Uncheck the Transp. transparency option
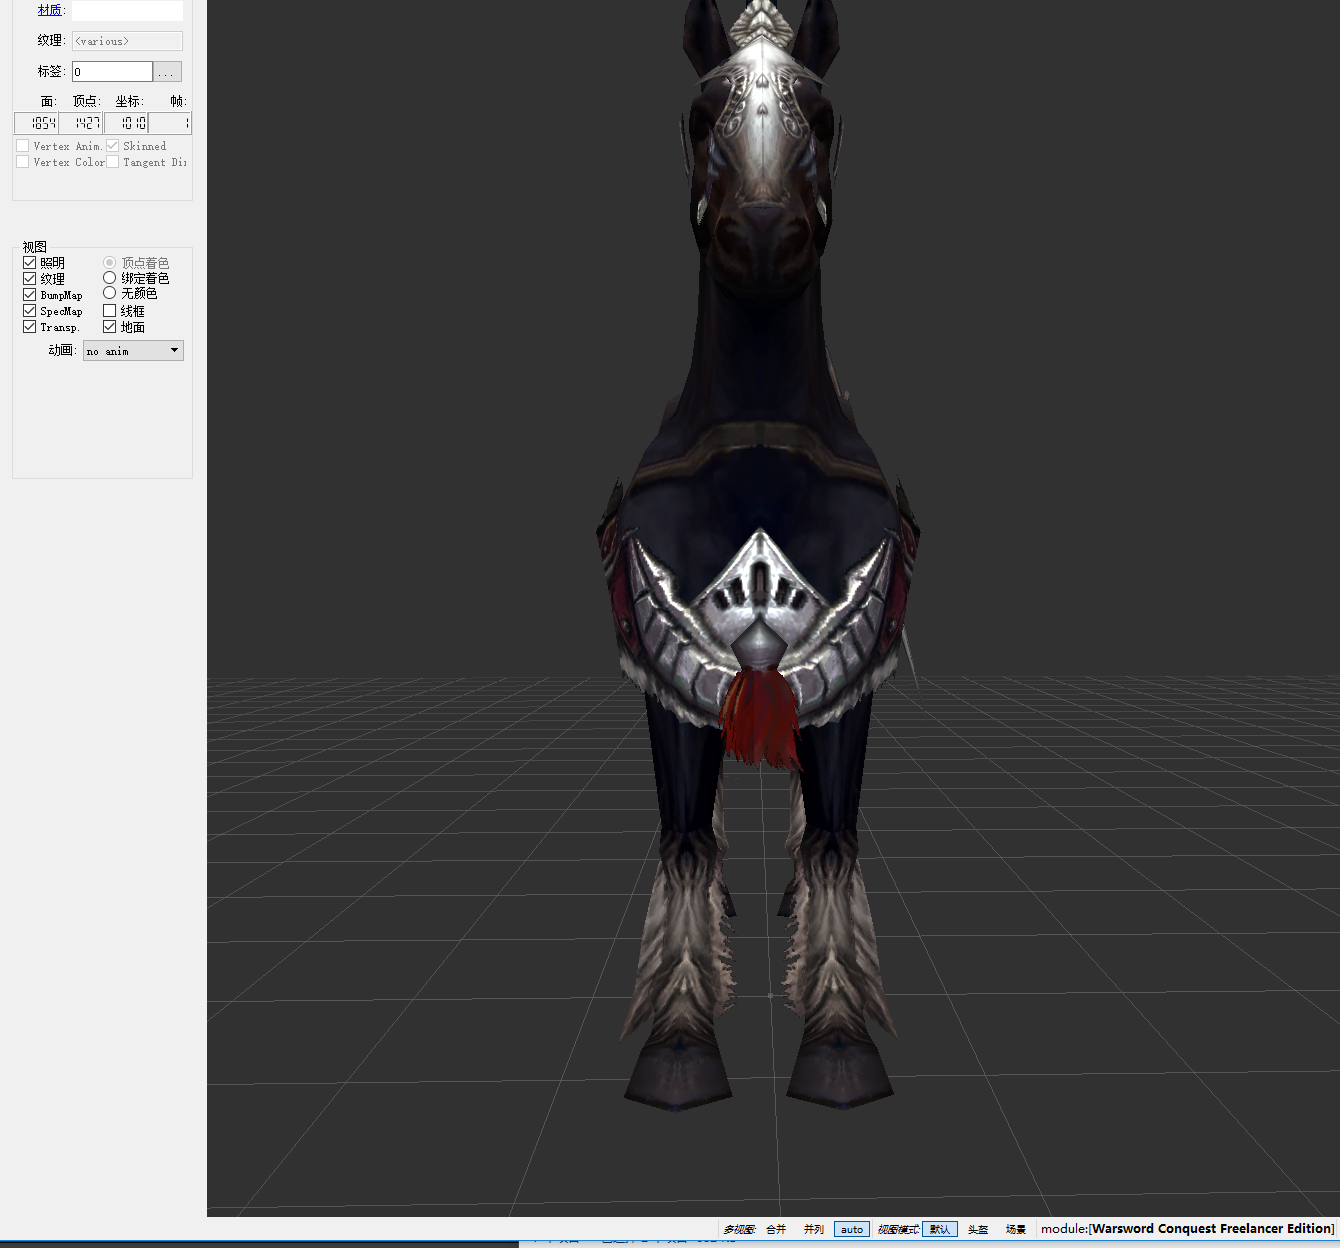This screenshot has height=1248, width=1340. pyautogui.click(x=30, y=327)
